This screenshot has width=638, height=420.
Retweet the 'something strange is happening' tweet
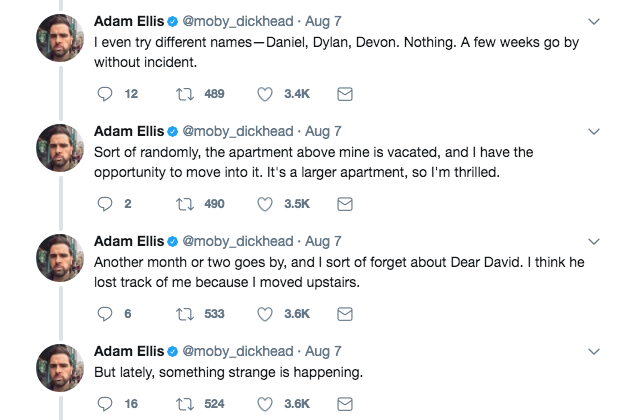[x=184, y=404]
